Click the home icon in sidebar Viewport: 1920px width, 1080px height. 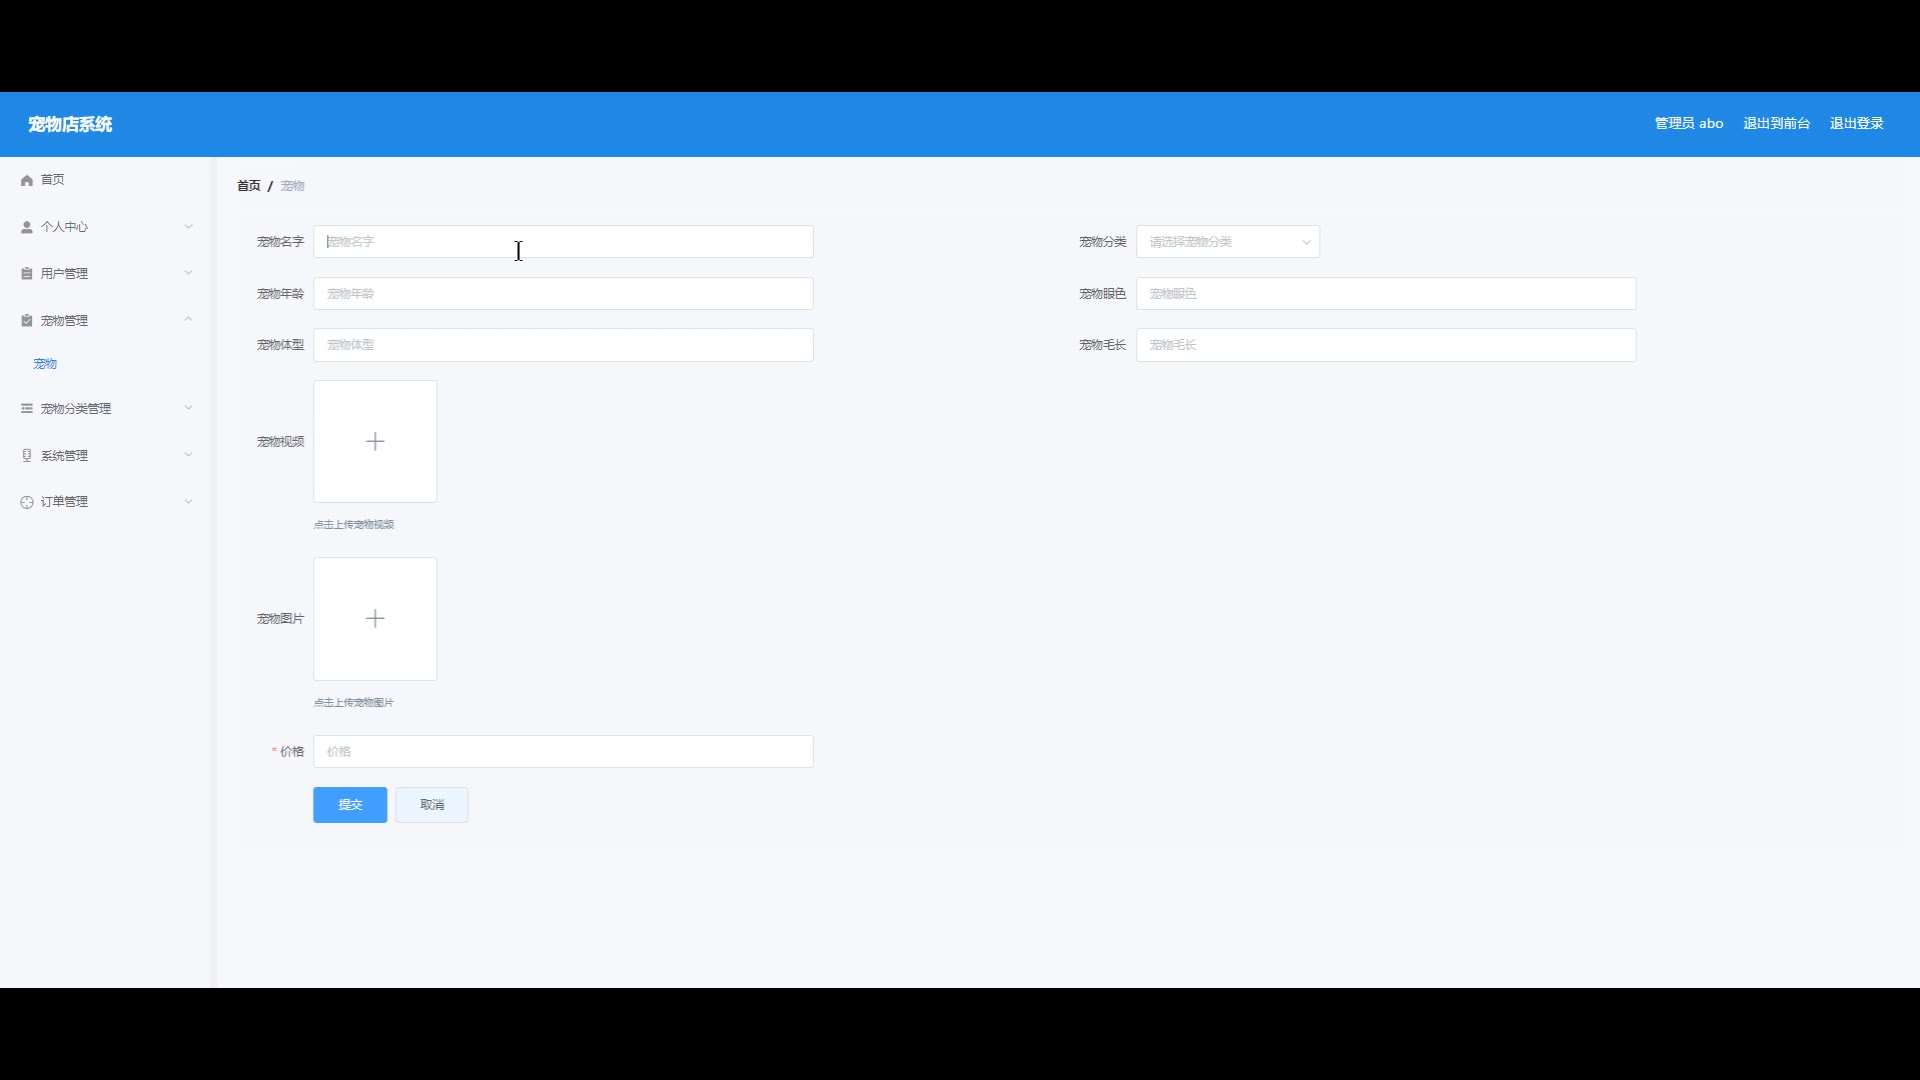click(x=27, y=180)
